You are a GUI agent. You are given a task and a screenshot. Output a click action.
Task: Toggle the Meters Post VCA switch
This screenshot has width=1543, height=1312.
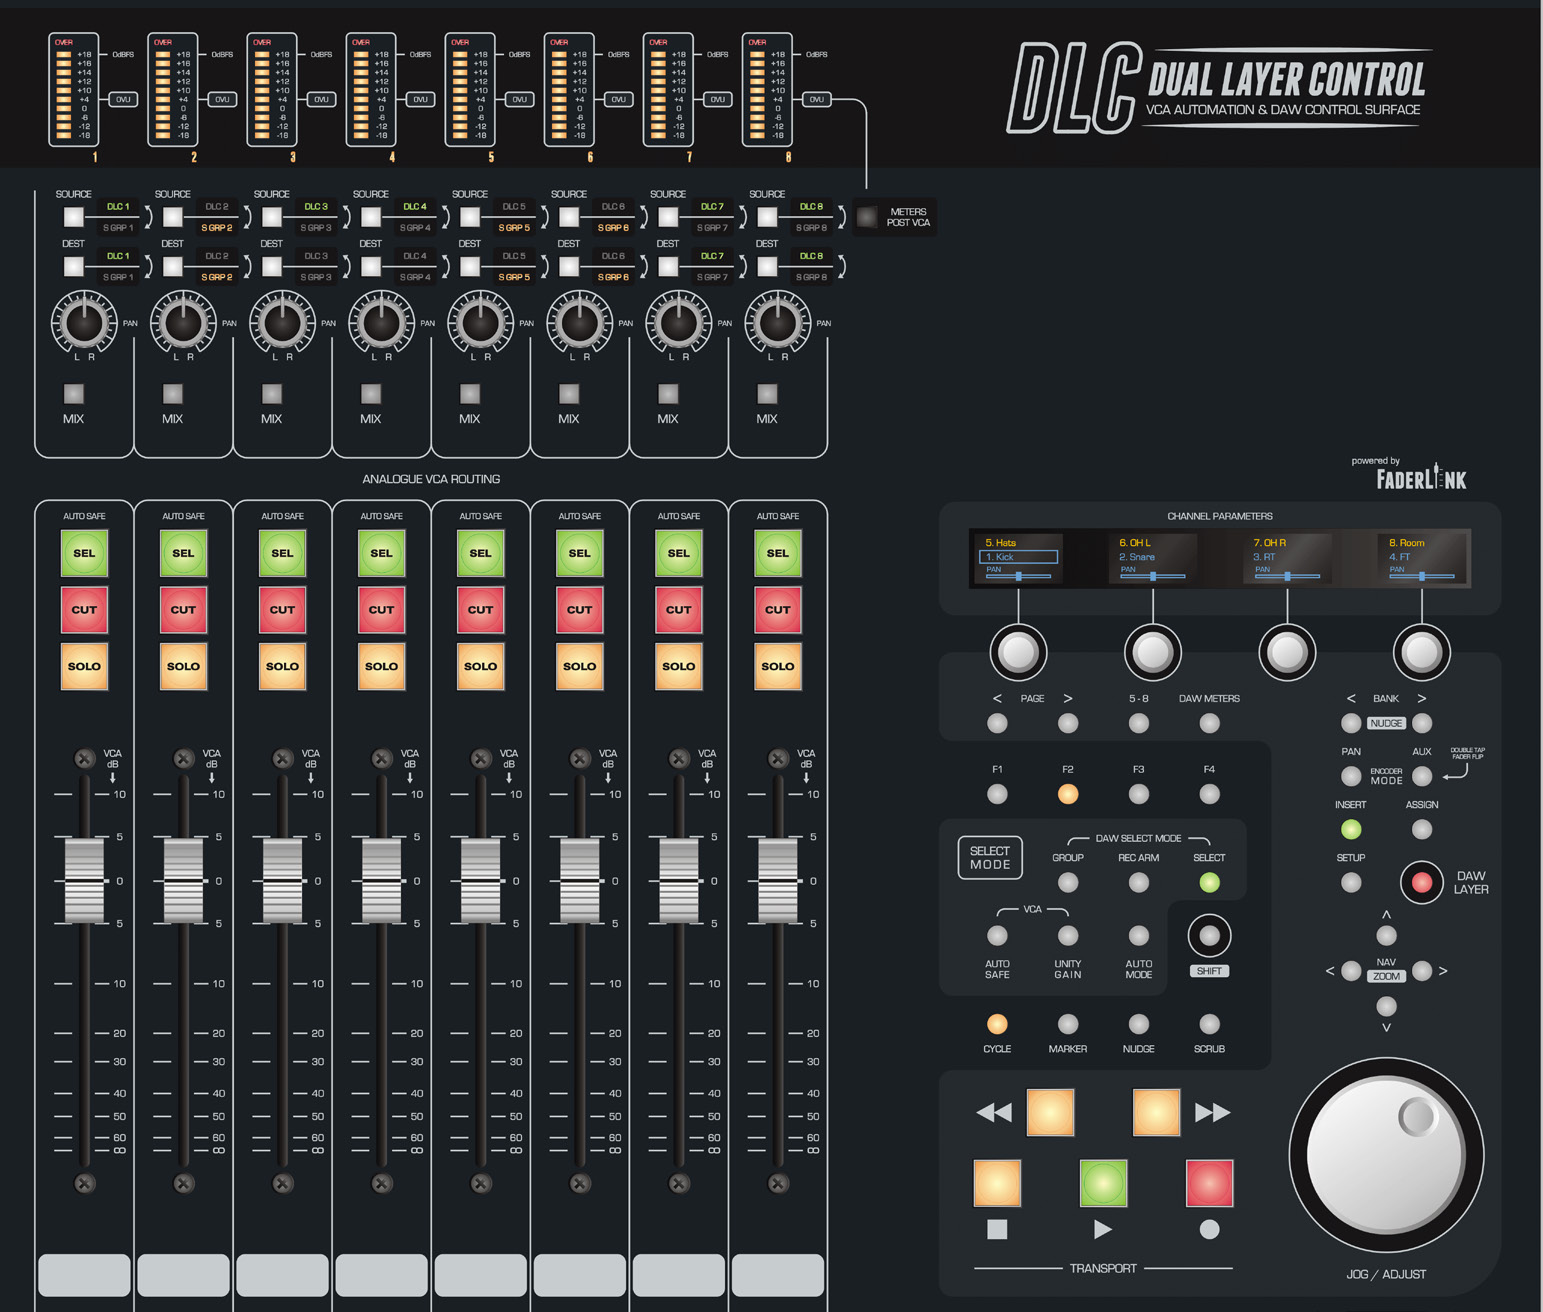tap(867, 217)
